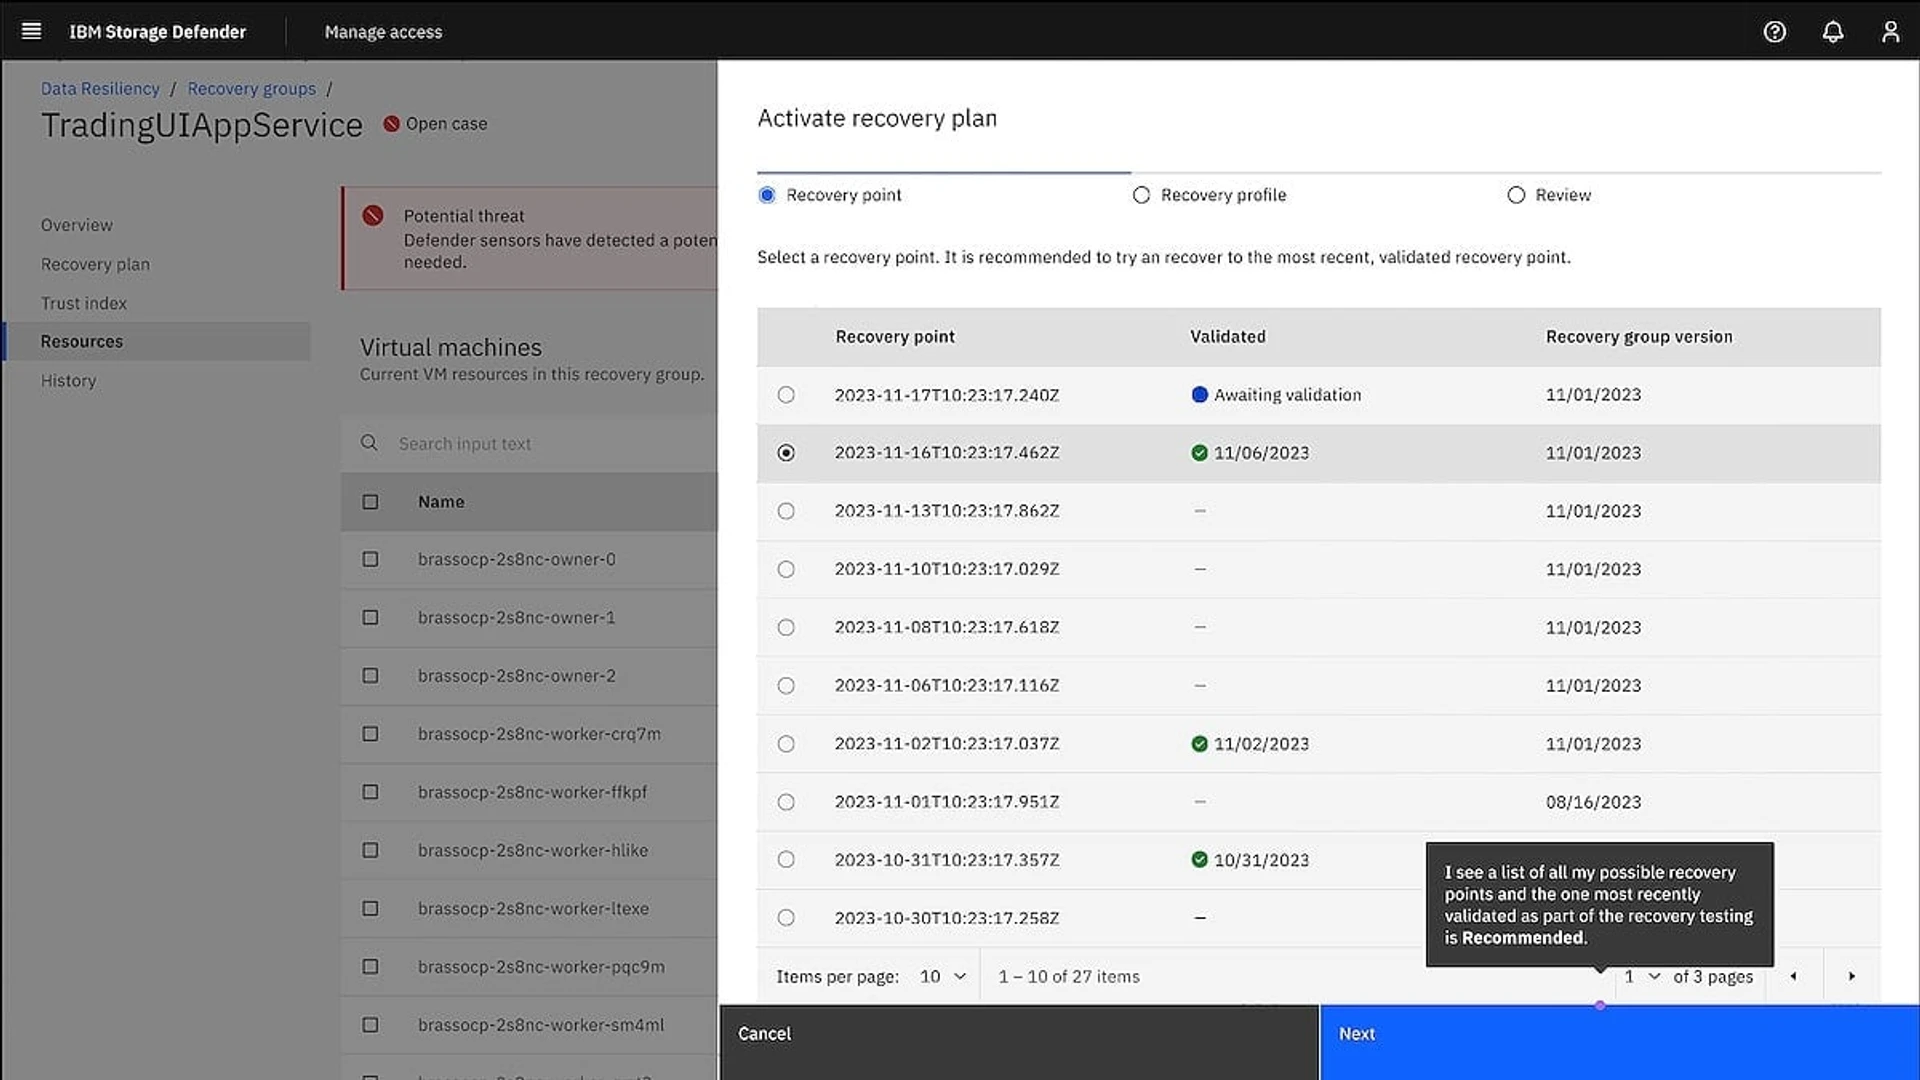Screen dimensions: 1920x1080
Task: Select recovery point 2023-11-13T10:23:17.862Z radio
Action: coord(787,511)
